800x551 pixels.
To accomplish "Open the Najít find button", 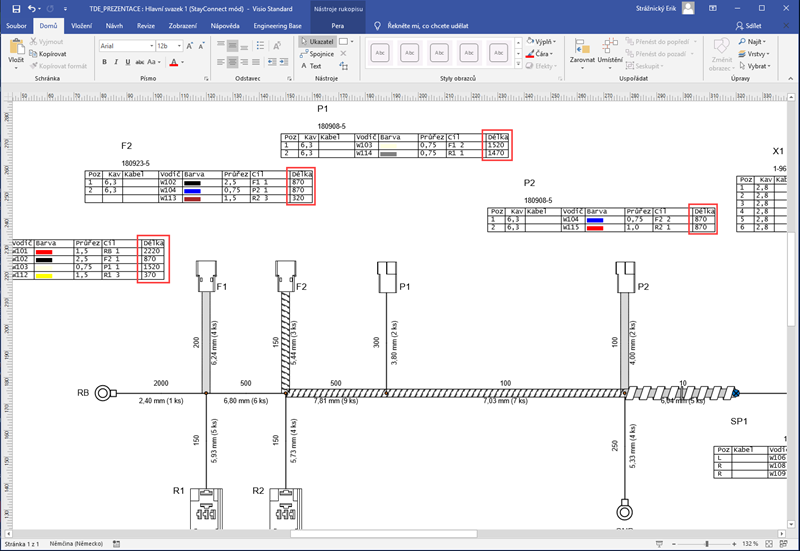I will tap(755, 42).
